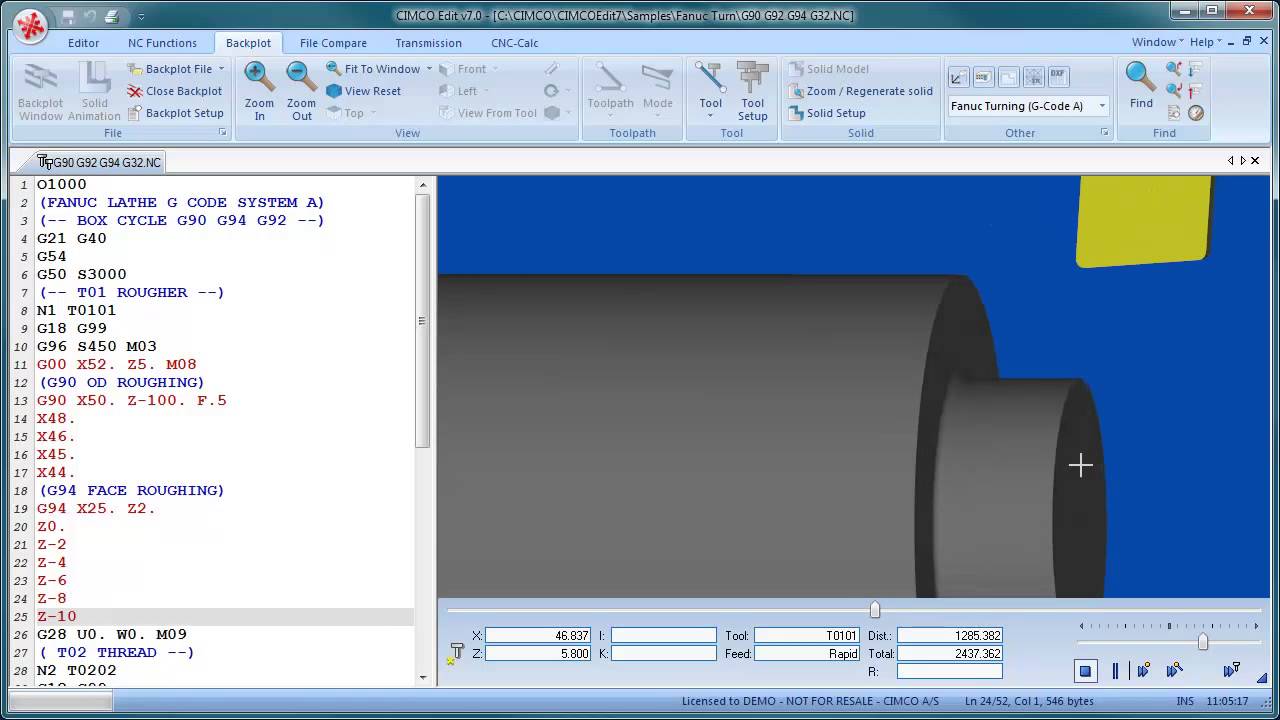Click the Undo icon in quick access toolbar
This screenshot has height=720, width=1280.
click(90, 16)
